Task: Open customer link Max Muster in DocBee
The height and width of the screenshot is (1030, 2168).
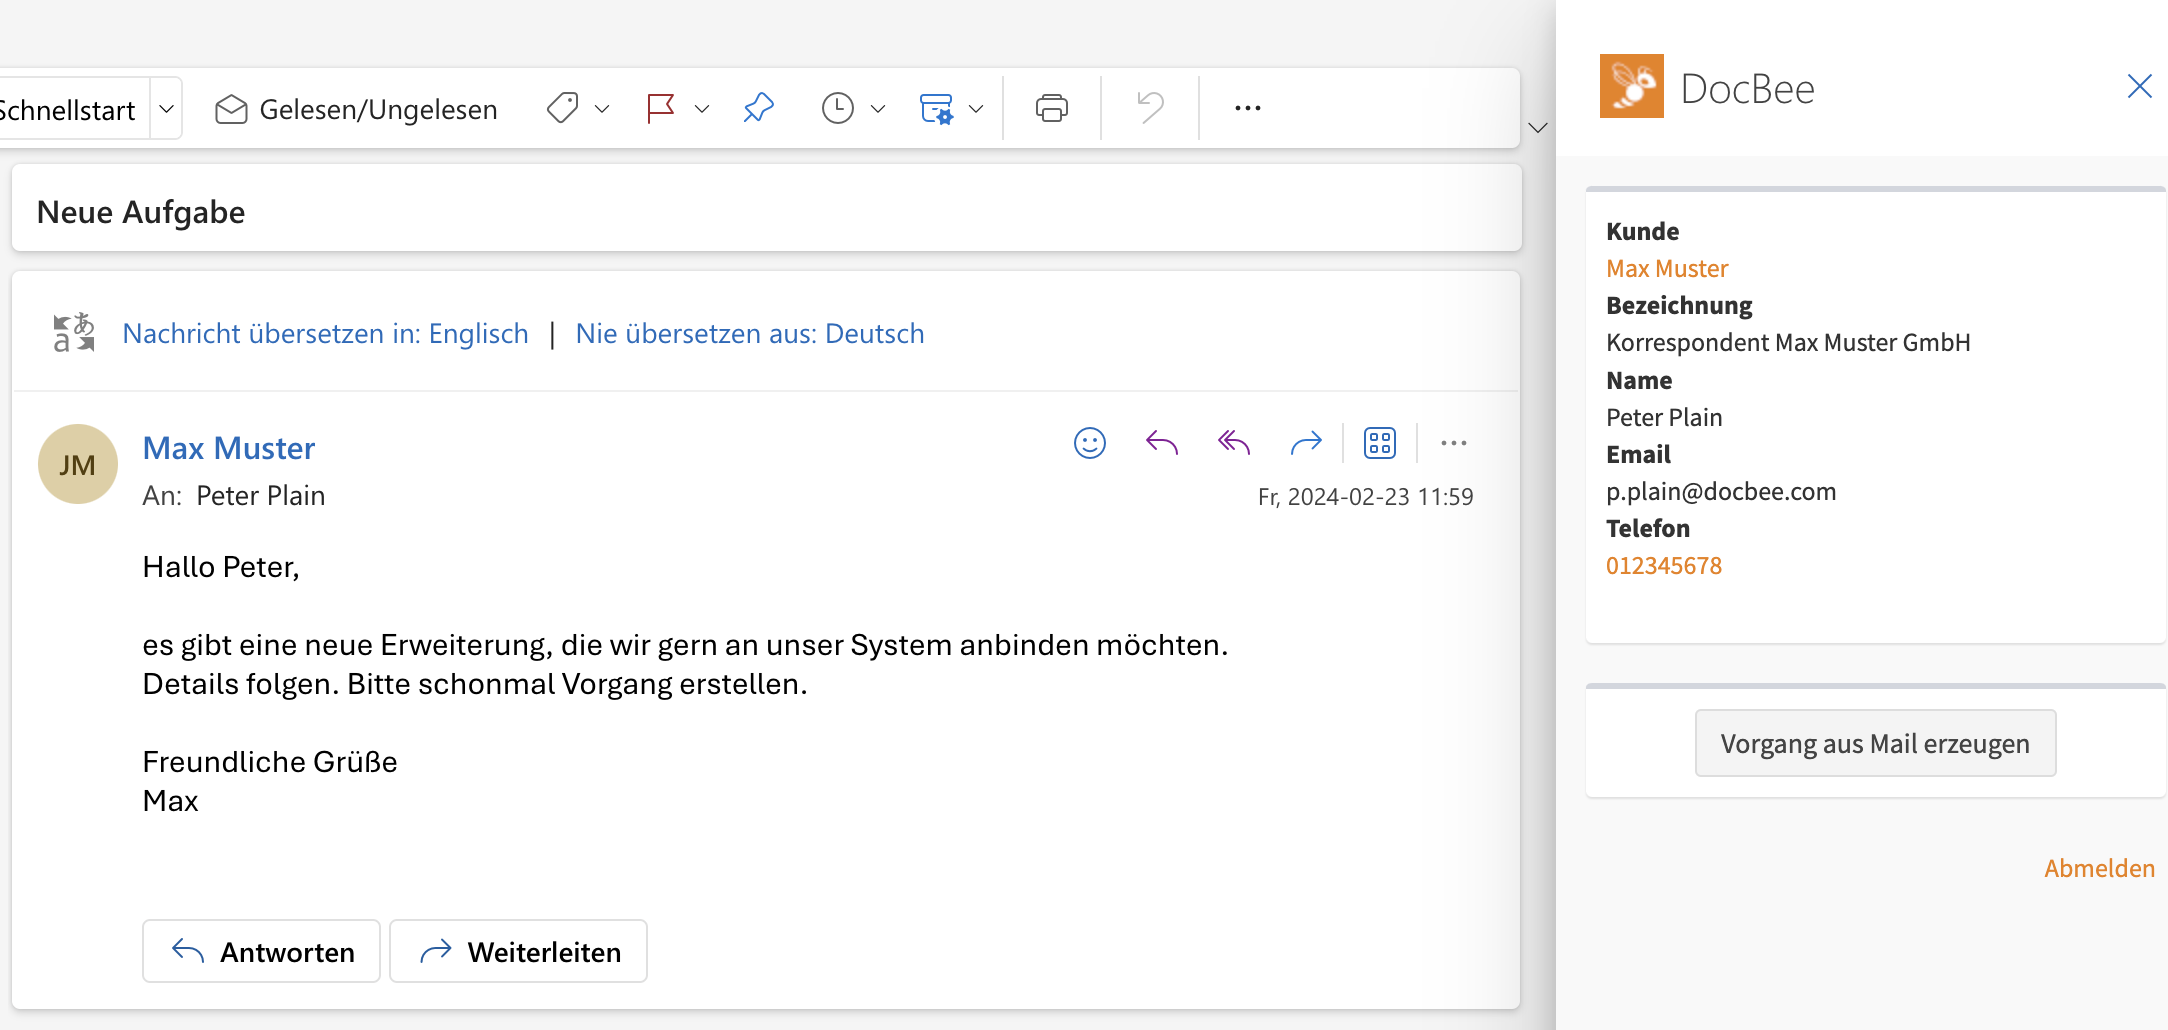Action: [1667, 268]
